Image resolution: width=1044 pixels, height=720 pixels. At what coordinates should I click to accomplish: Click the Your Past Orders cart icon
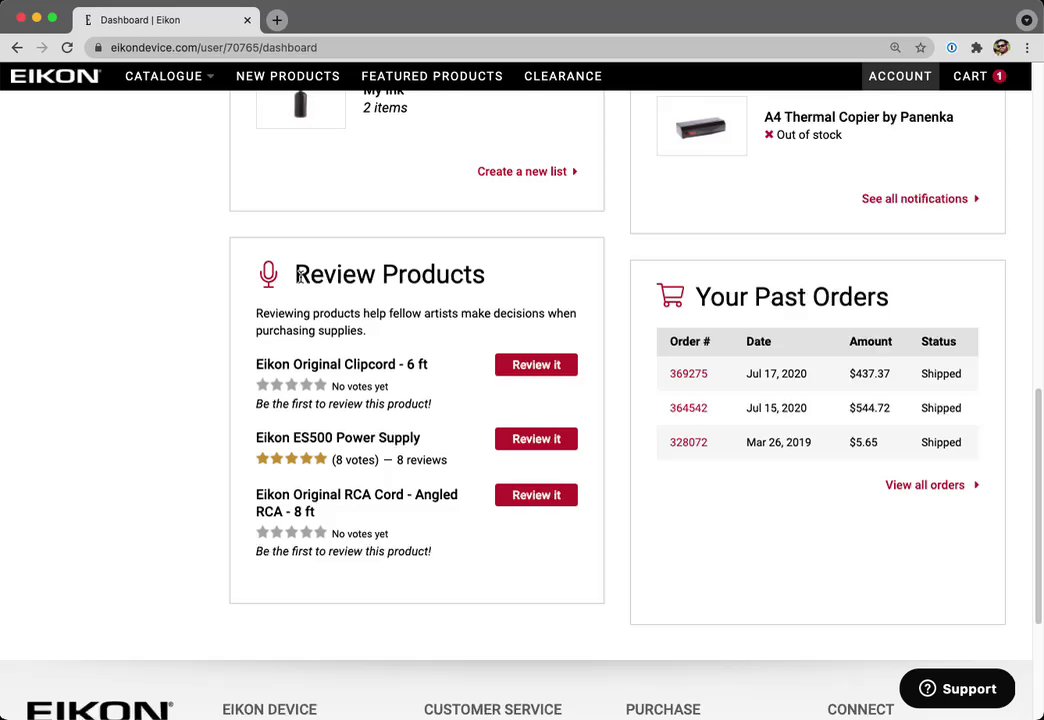coord(670,296)
